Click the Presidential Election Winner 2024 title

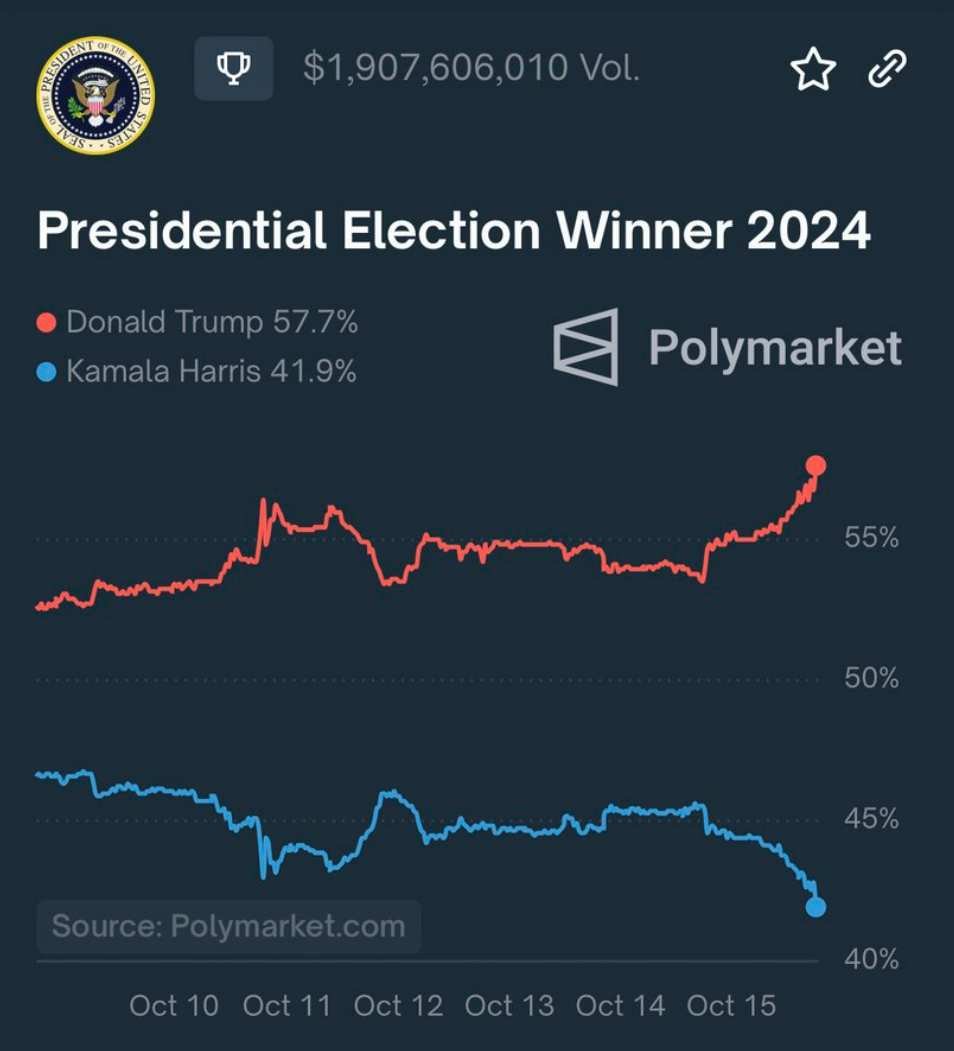[x=454, y=231]
